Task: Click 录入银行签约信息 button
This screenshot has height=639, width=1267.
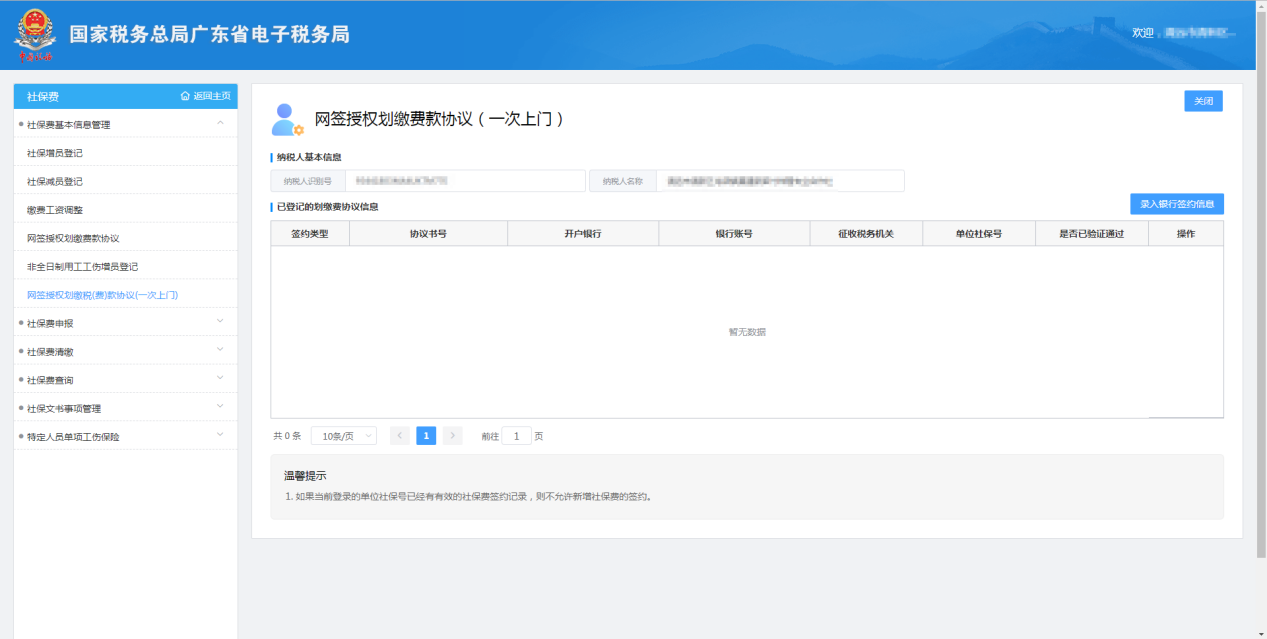Action: 1176,204
